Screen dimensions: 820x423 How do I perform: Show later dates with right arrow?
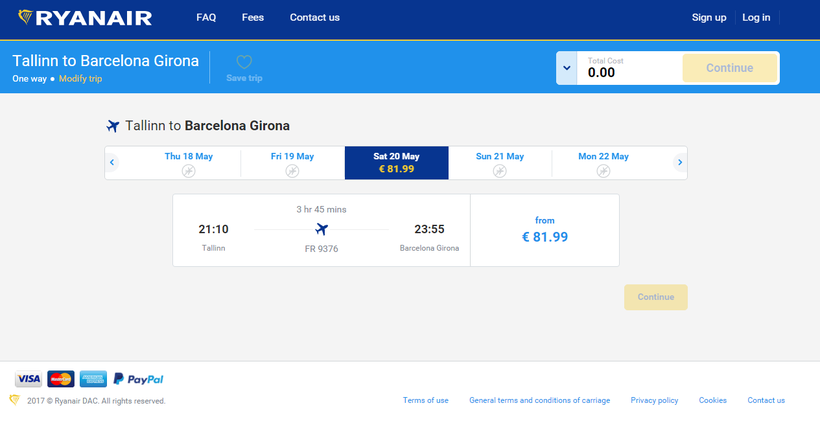tap(680, 162)
